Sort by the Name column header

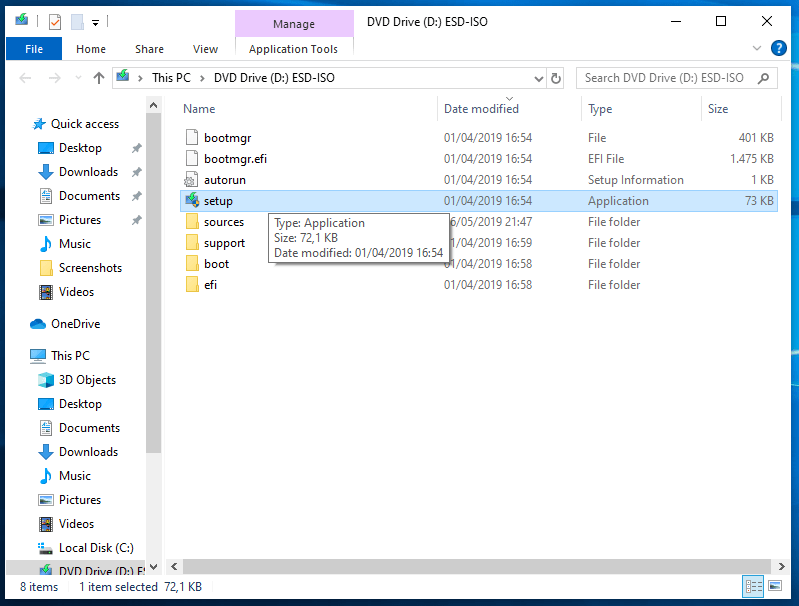click(199, 109)
